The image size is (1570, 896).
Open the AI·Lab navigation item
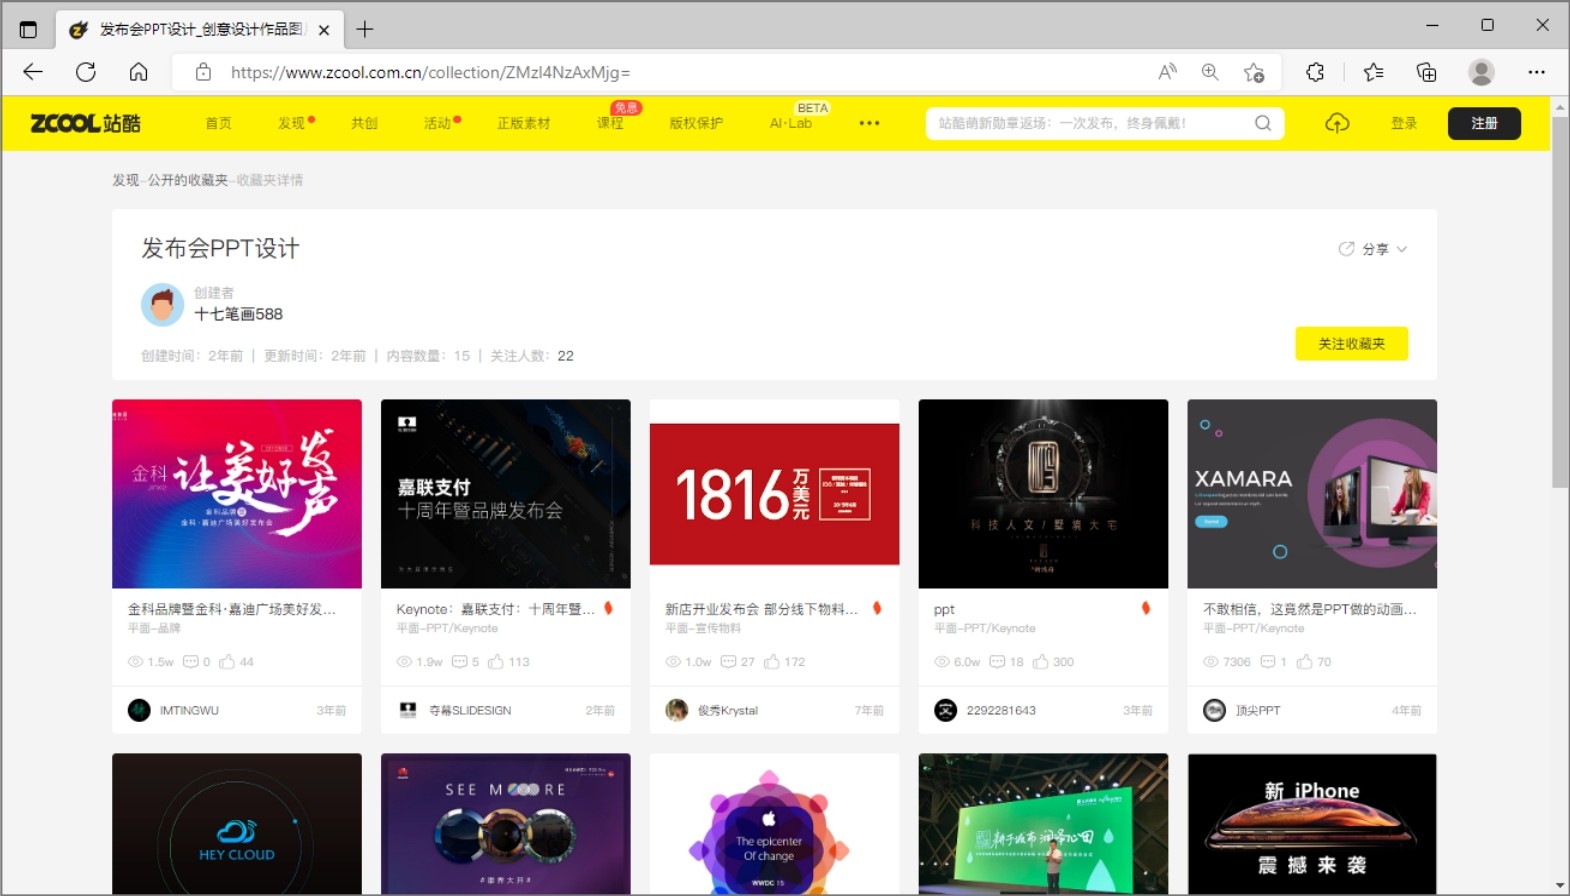[x=790, y=123]
